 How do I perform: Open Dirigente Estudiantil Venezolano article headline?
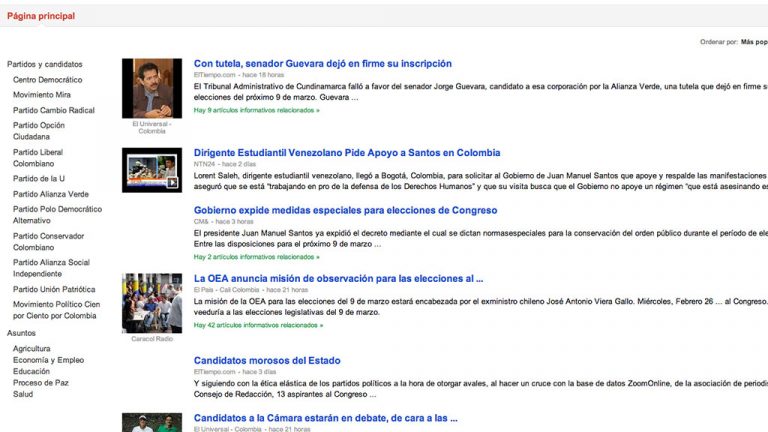pyautogui.click(x=347, y=153)
